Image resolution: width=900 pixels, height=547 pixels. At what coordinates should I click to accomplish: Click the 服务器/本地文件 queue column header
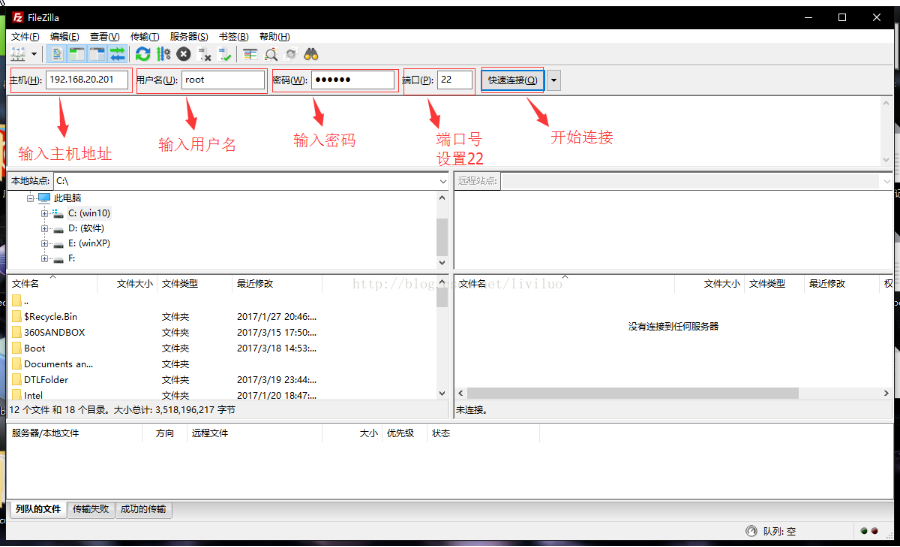pyautogui.click(x=75, y=433)
